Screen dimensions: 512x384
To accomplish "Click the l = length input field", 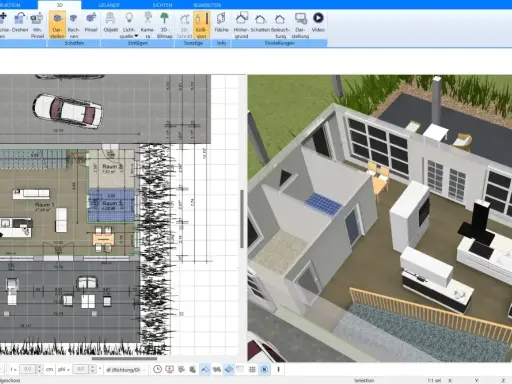I will (28, 369).
